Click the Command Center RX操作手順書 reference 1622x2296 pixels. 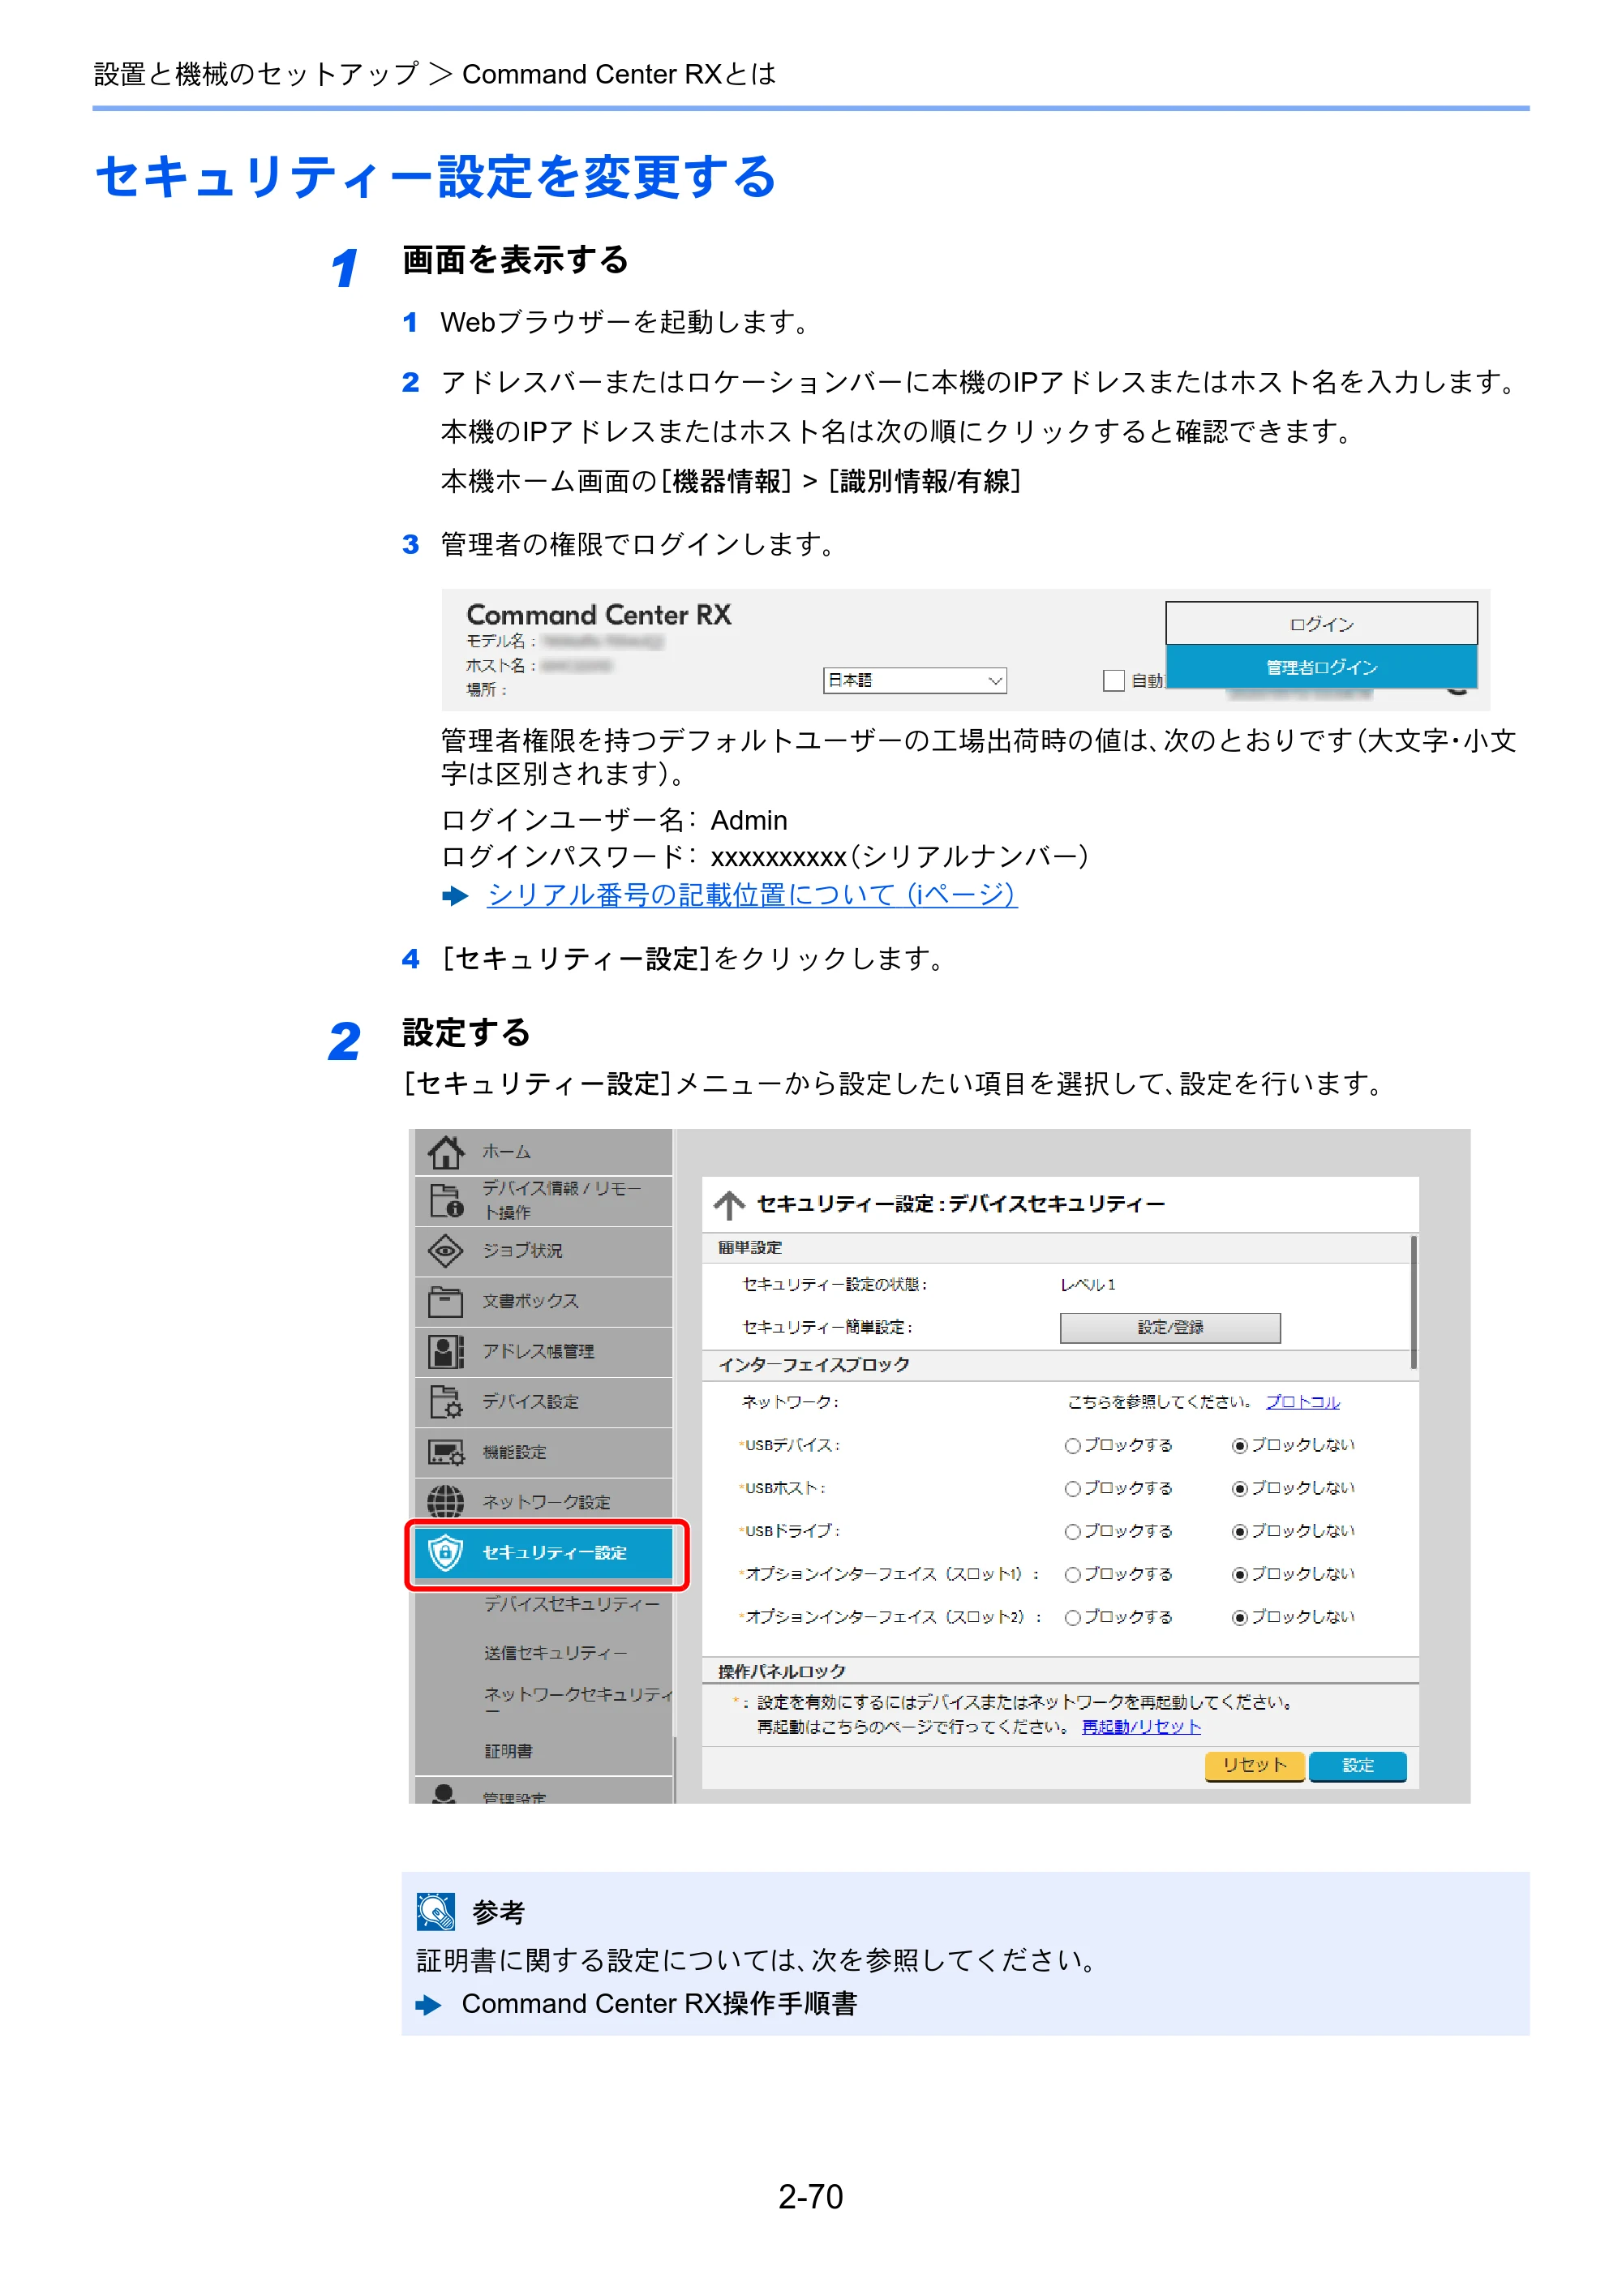pos(659,2004)
